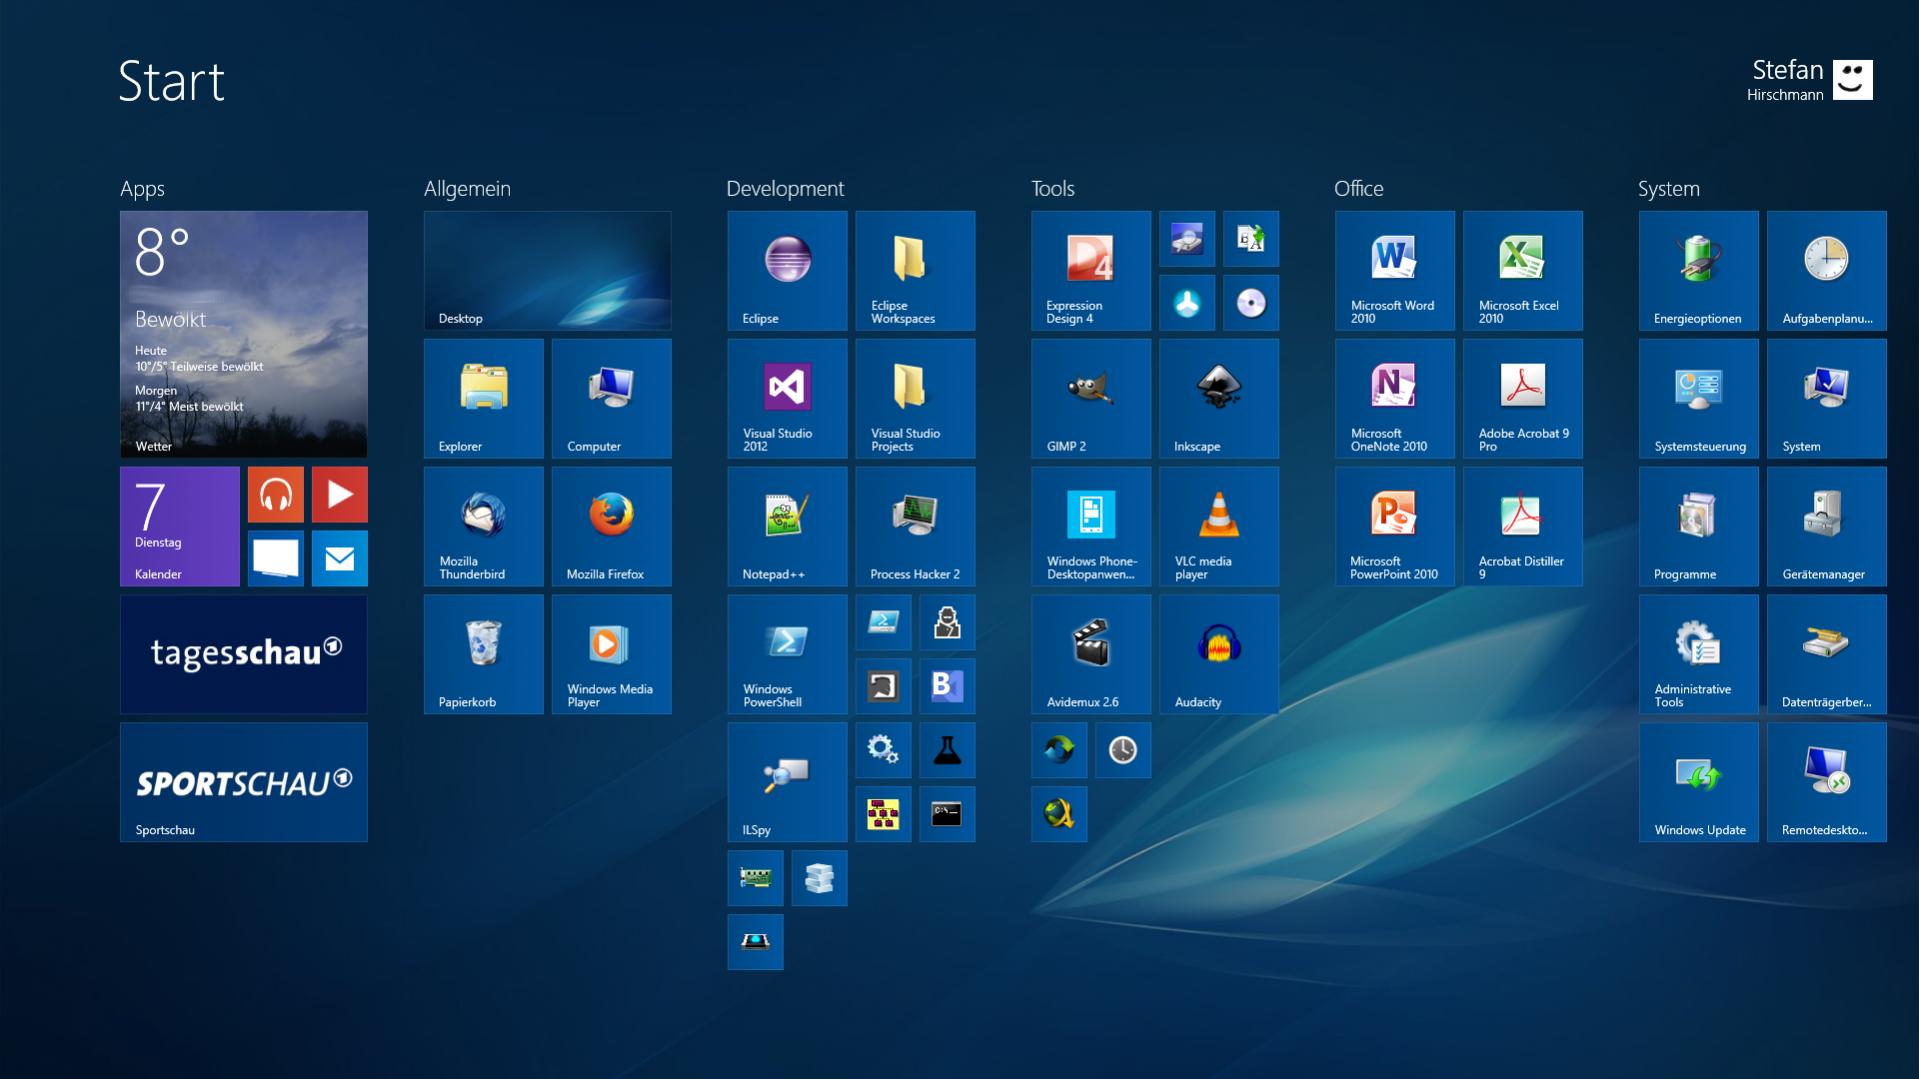
Task: Open the small green-blue sync arrows tile
Action: (x=1060, y=750)
